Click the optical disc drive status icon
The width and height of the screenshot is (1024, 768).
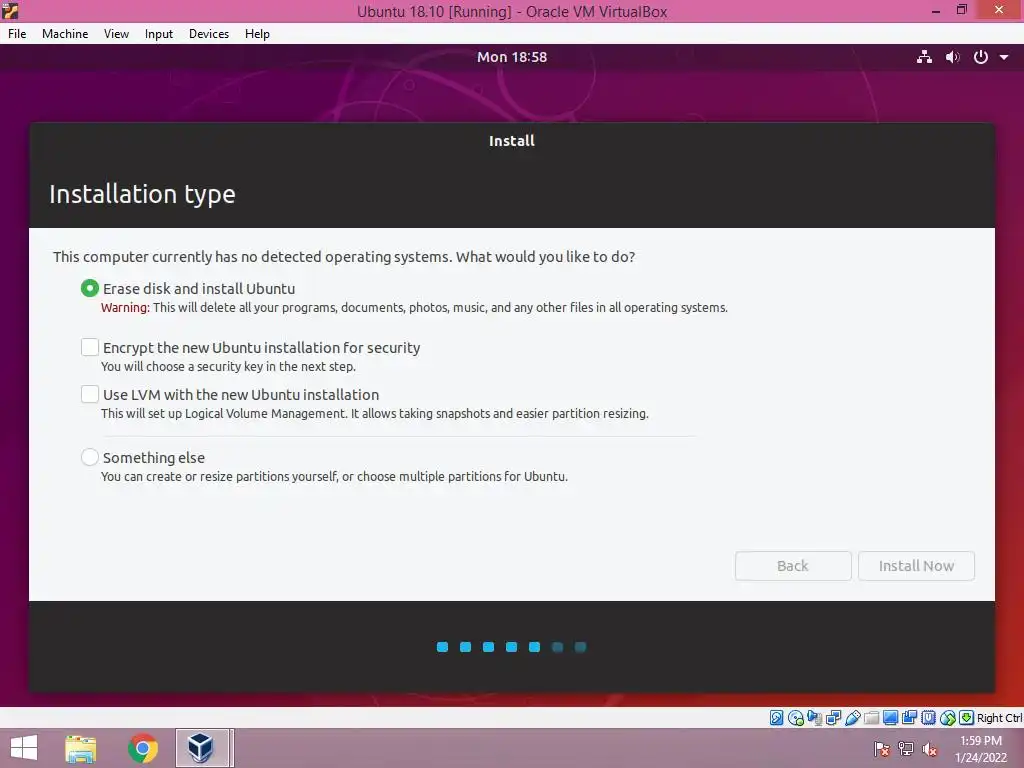coord(795,718)
